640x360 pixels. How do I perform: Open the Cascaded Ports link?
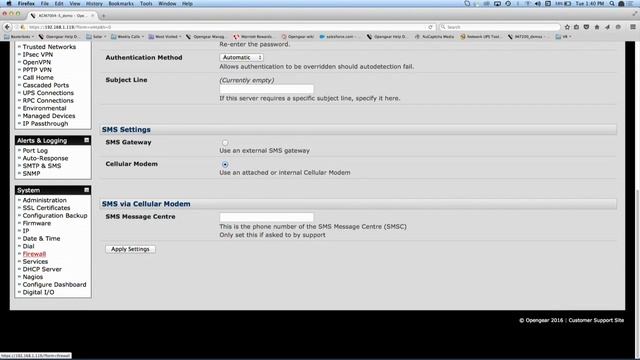46,85
